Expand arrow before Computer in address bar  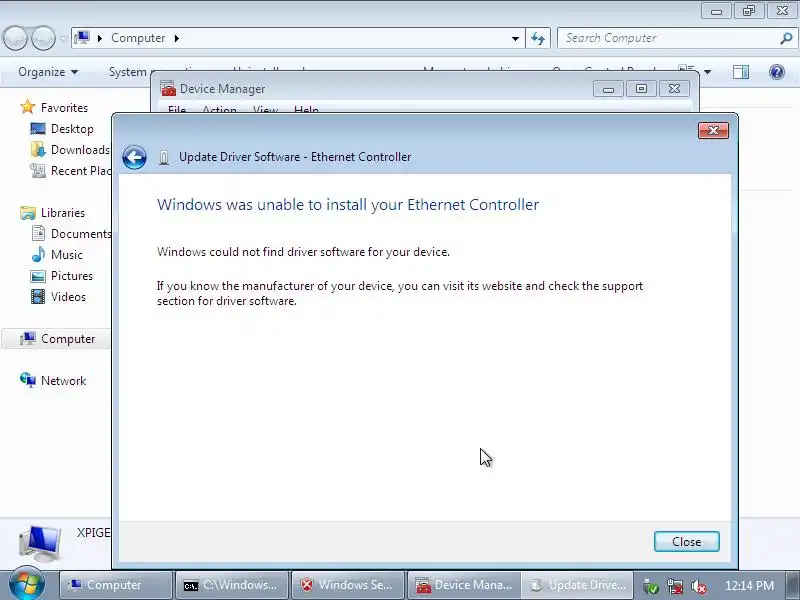(x=100, y=38)
